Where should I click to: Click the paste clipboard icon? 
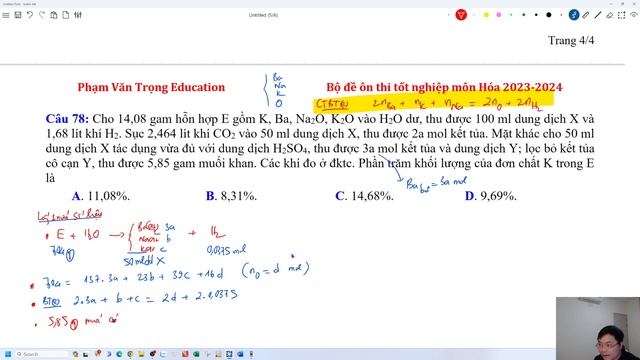point(53,15)
